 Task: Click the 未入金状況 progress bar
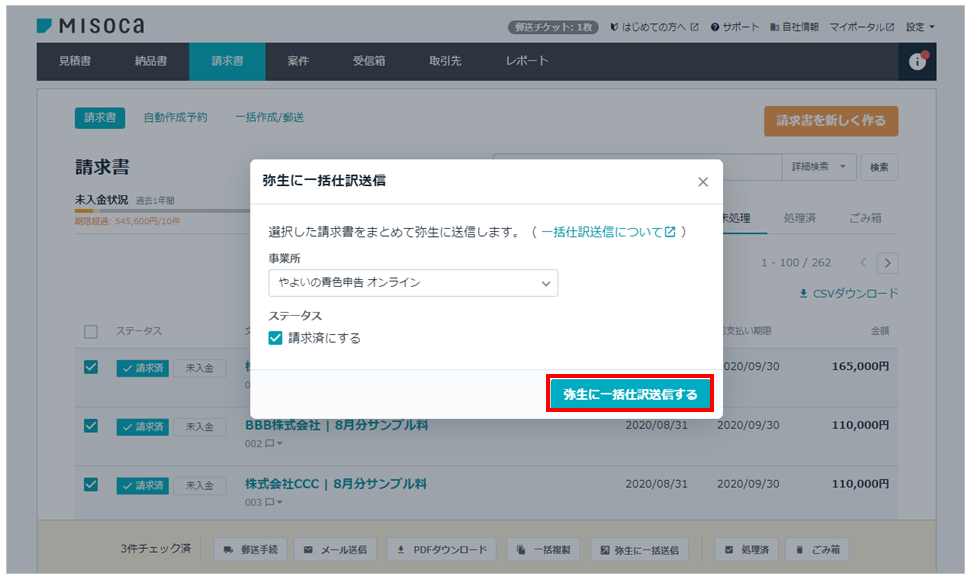162,211
